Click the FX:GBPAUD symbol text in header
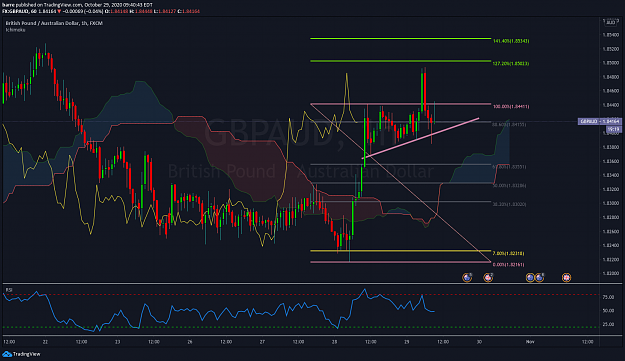The height and width of the screenshot is (361, 625). [x=14, y=11]
